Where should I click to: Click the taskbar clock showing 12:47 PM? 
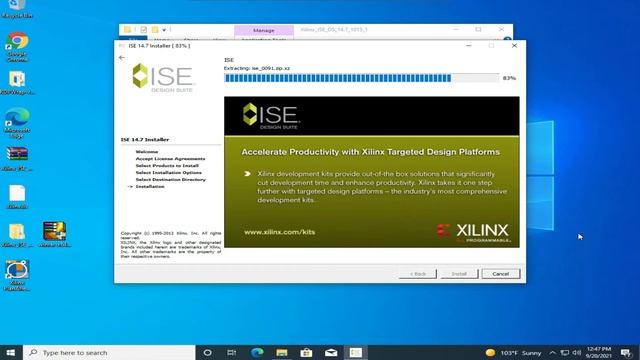click(x=598, y=352)
